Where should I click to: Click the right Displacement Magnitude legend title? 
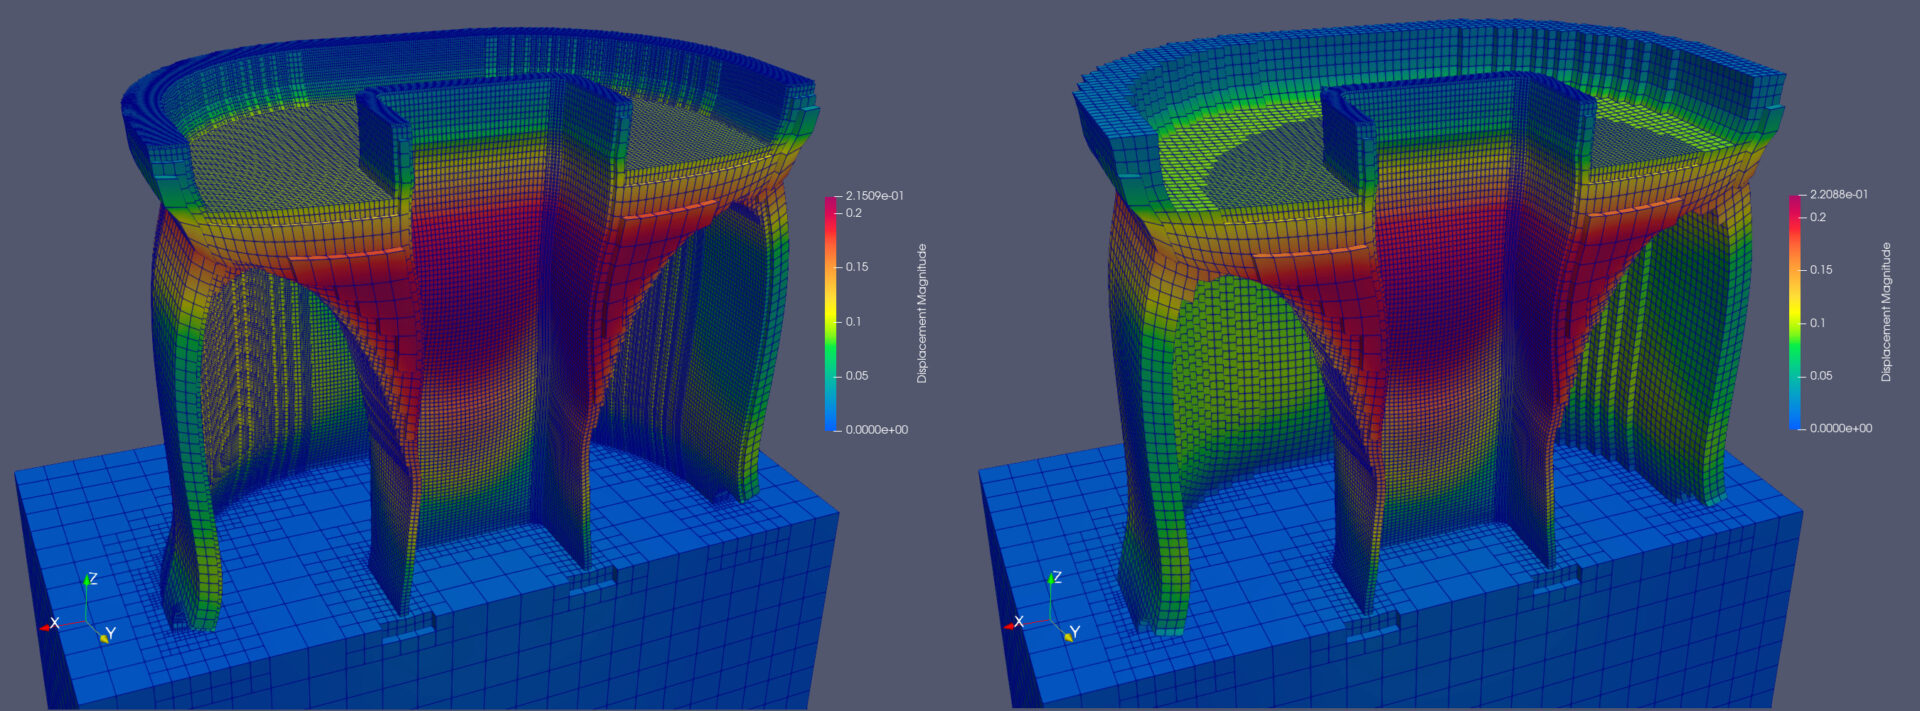[1886, 311]
